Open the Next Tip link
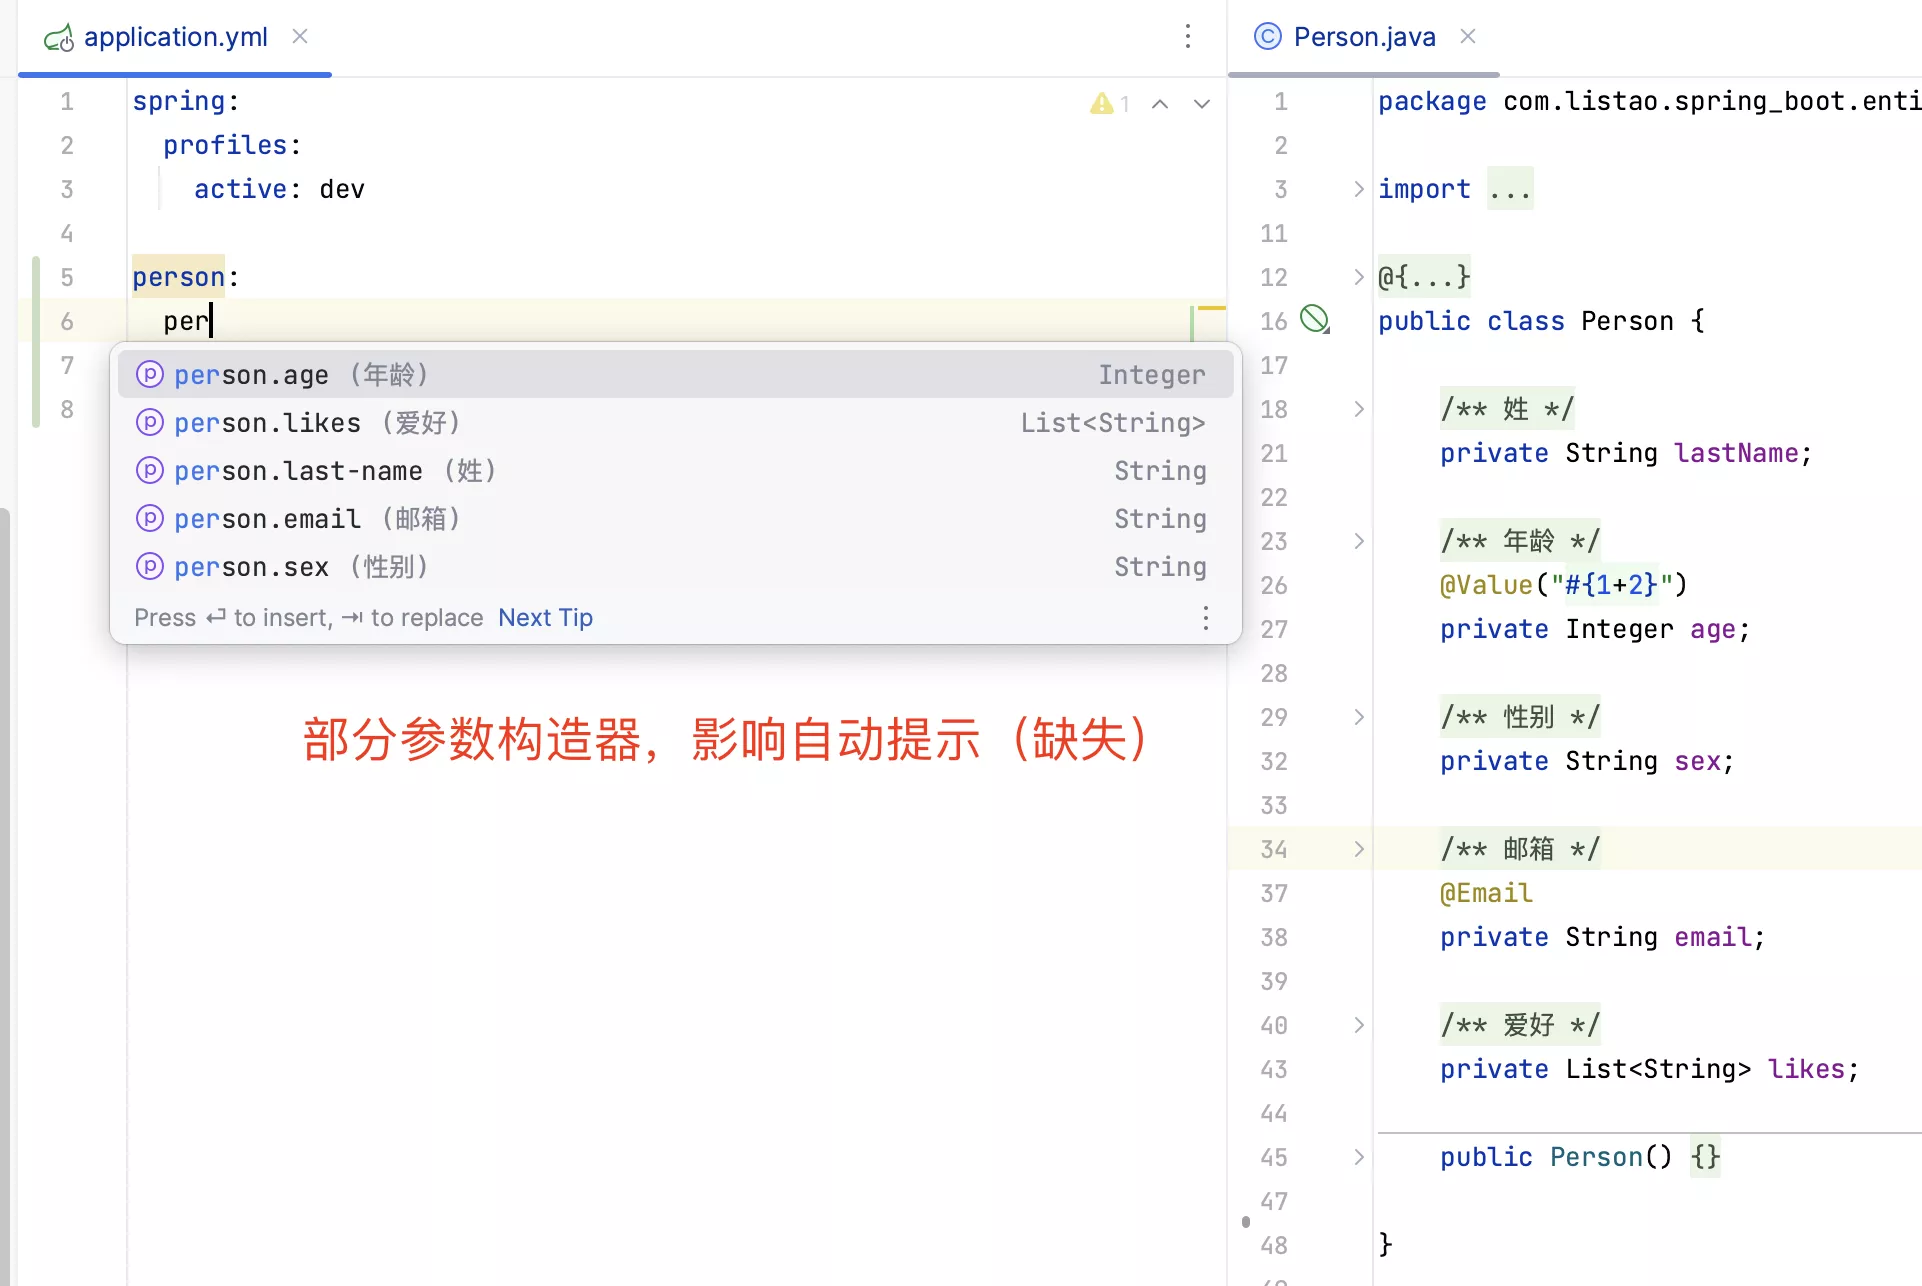Viewport: 1922px width, 1286px height. tap(545, 617)
